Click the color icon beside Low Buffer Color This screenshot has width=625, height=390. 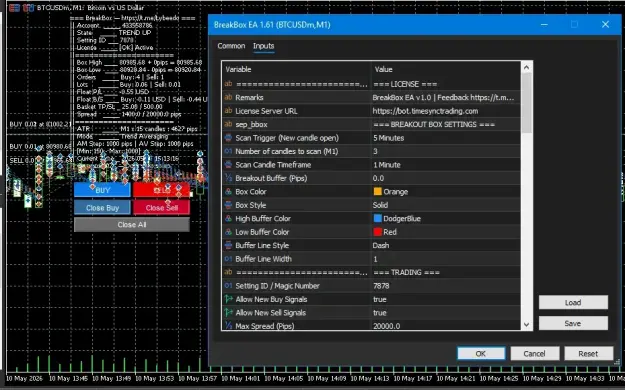click(228, 232)
